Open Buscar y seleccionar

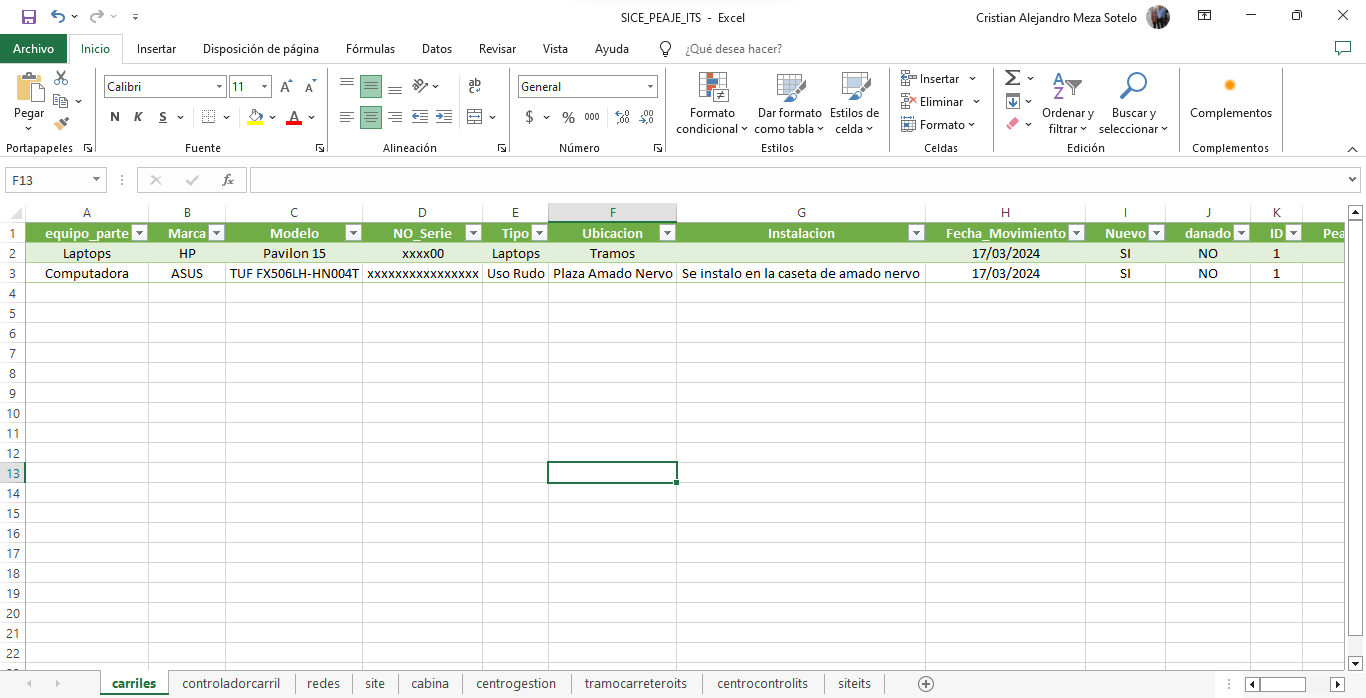[1134, 104]
